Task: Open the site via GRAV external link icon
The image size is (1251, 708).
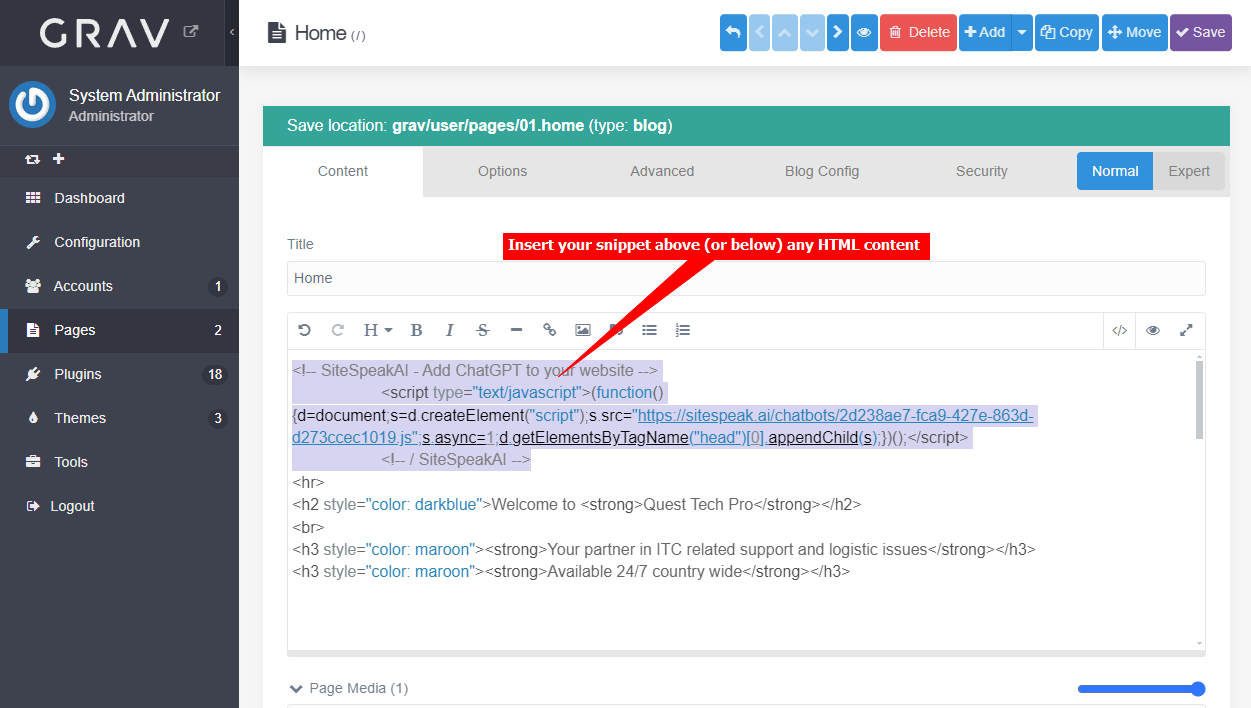Action: pyautogui.click(x=191, y=32)
